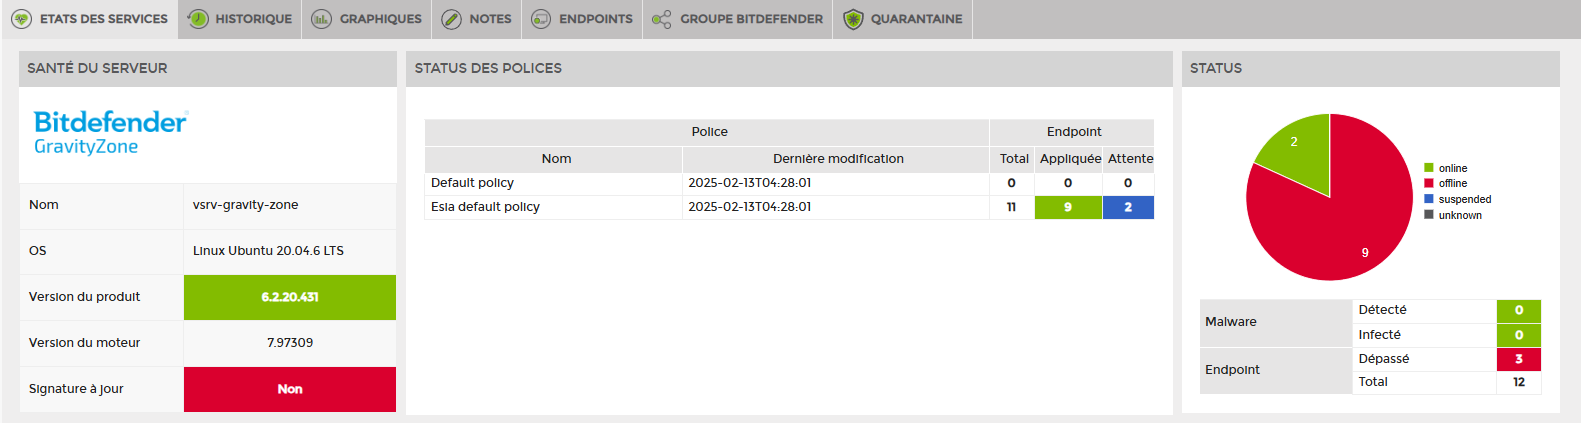Click the Graphiques bar chart icon
Viewport: 1581px width, 423px height.
click(321, 19)
